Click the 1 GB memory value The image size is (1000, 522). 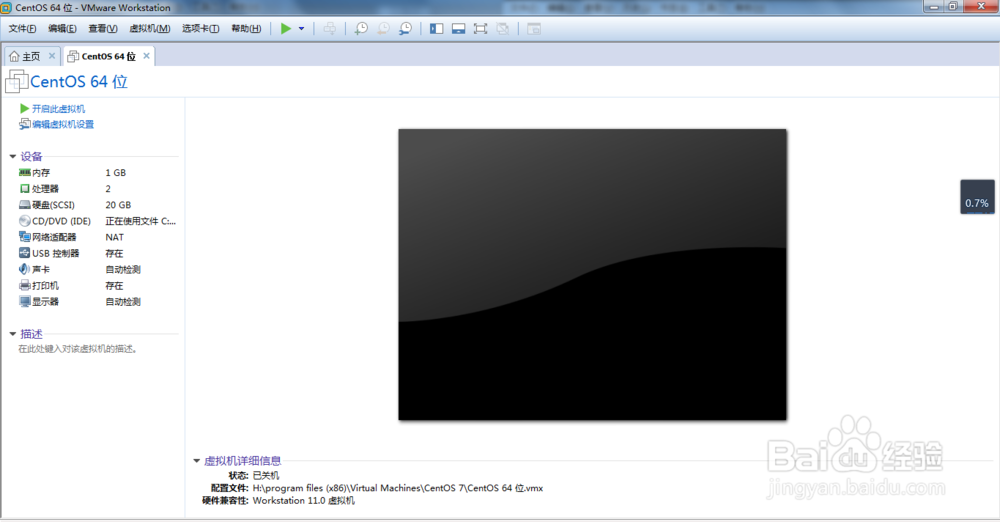pyautogui.click(x=115, y=173)
